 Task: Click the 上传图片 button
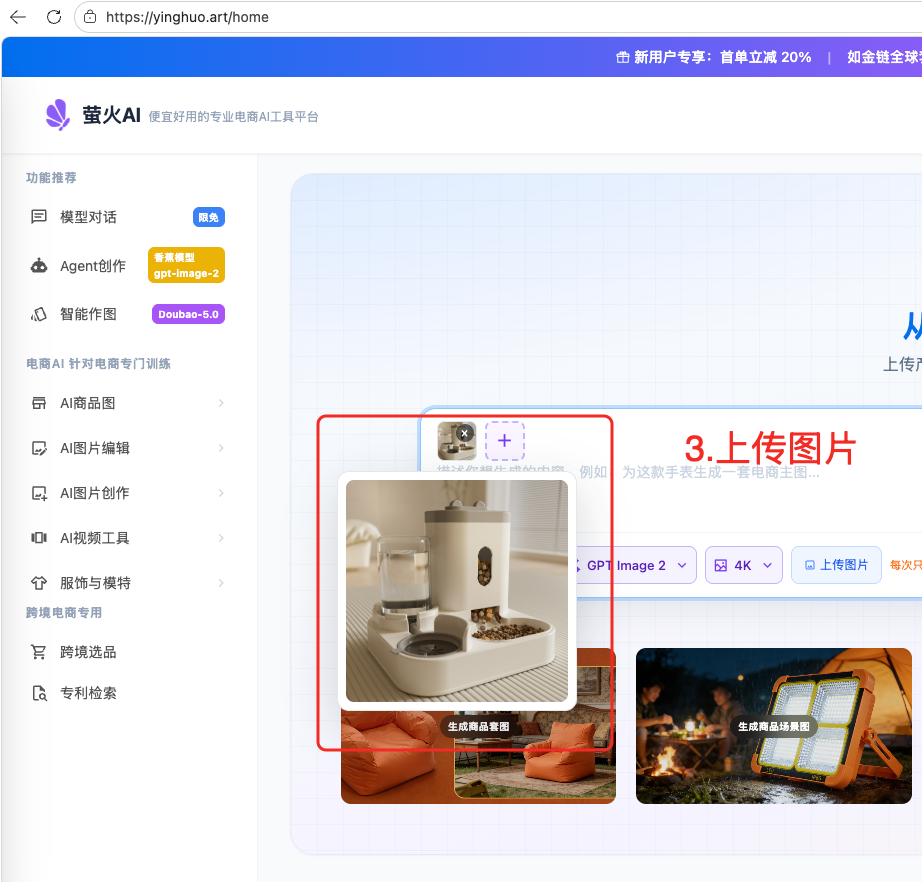836,565
